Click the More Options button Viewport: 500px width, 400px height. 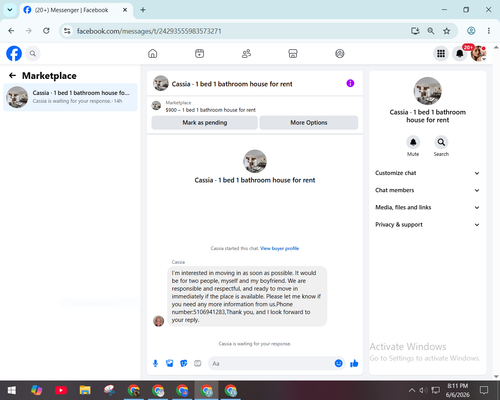pos(309,122)
